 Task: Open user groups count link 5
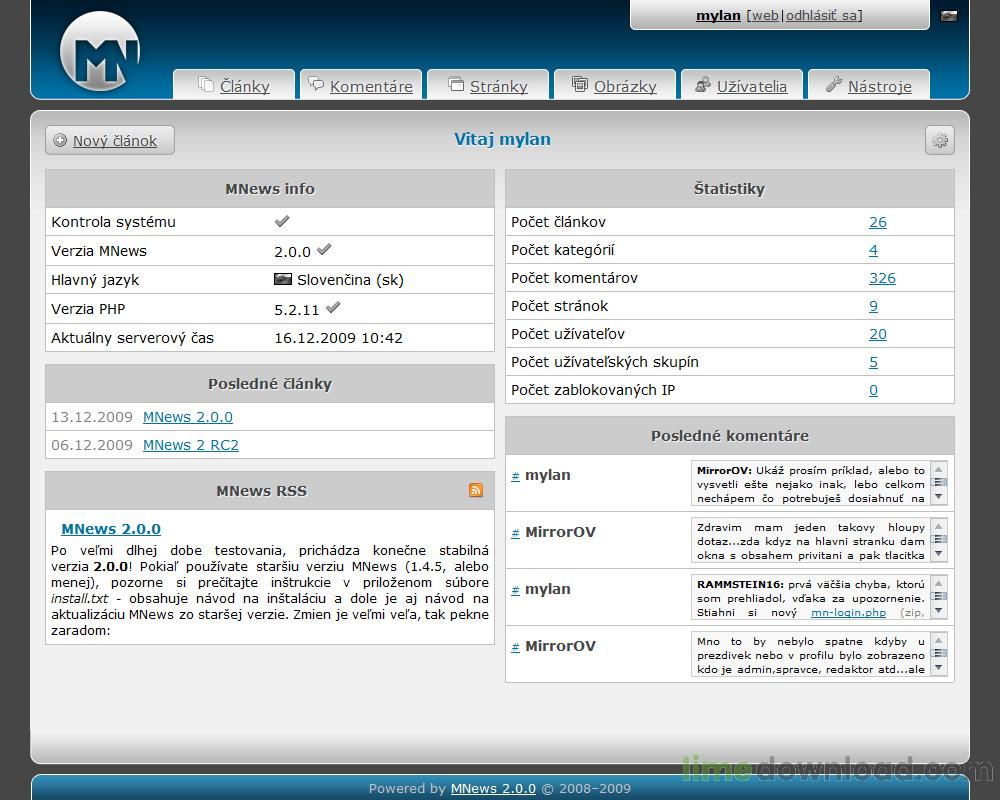pyautogui.click(x=873, y=362)
